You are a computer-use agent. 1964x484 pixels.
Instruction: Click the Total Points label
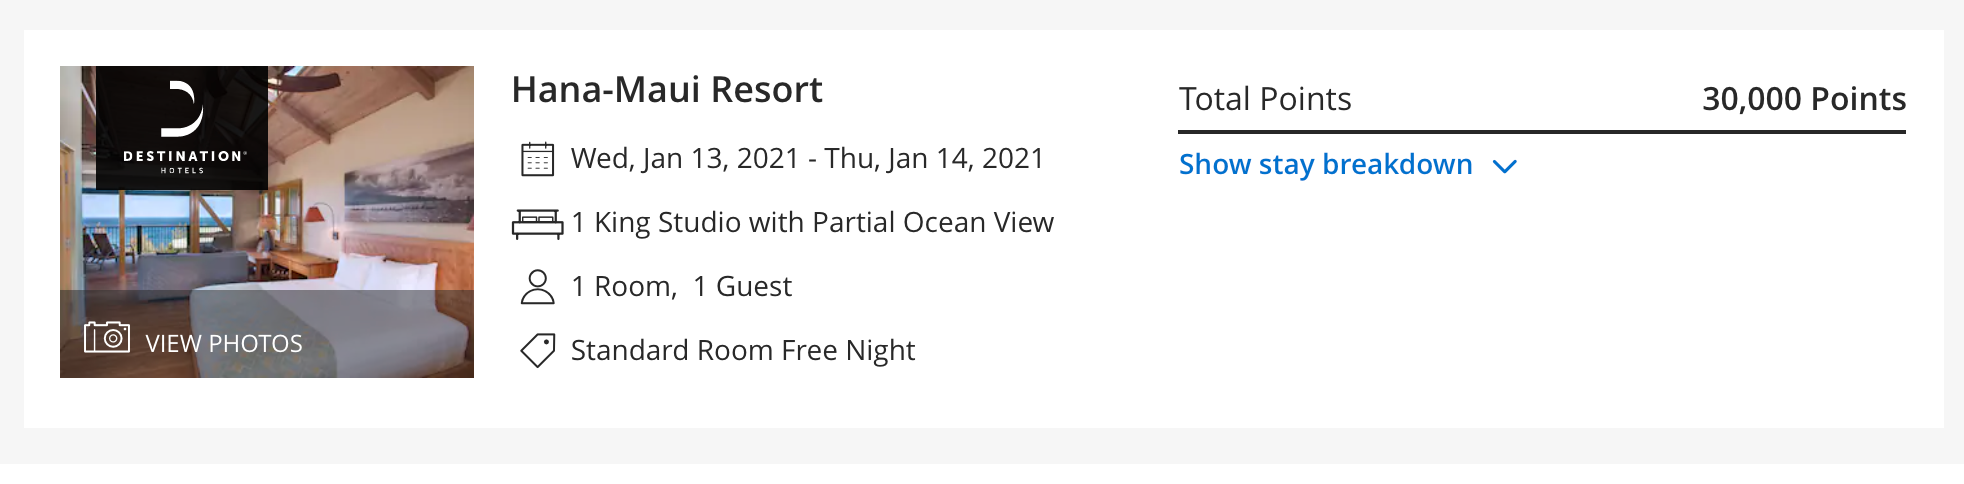point(1264,99)
